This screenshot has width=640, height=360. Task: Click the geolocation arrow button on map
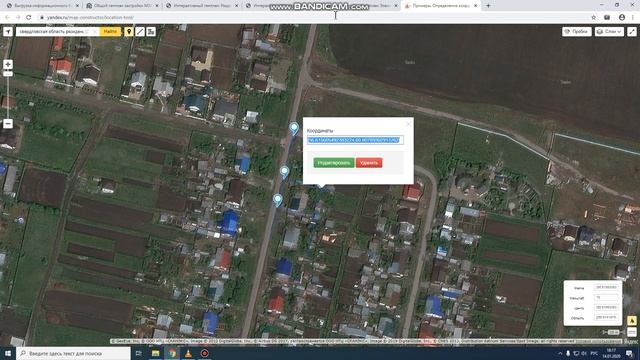pyautogui.click(x=8, y=31)
